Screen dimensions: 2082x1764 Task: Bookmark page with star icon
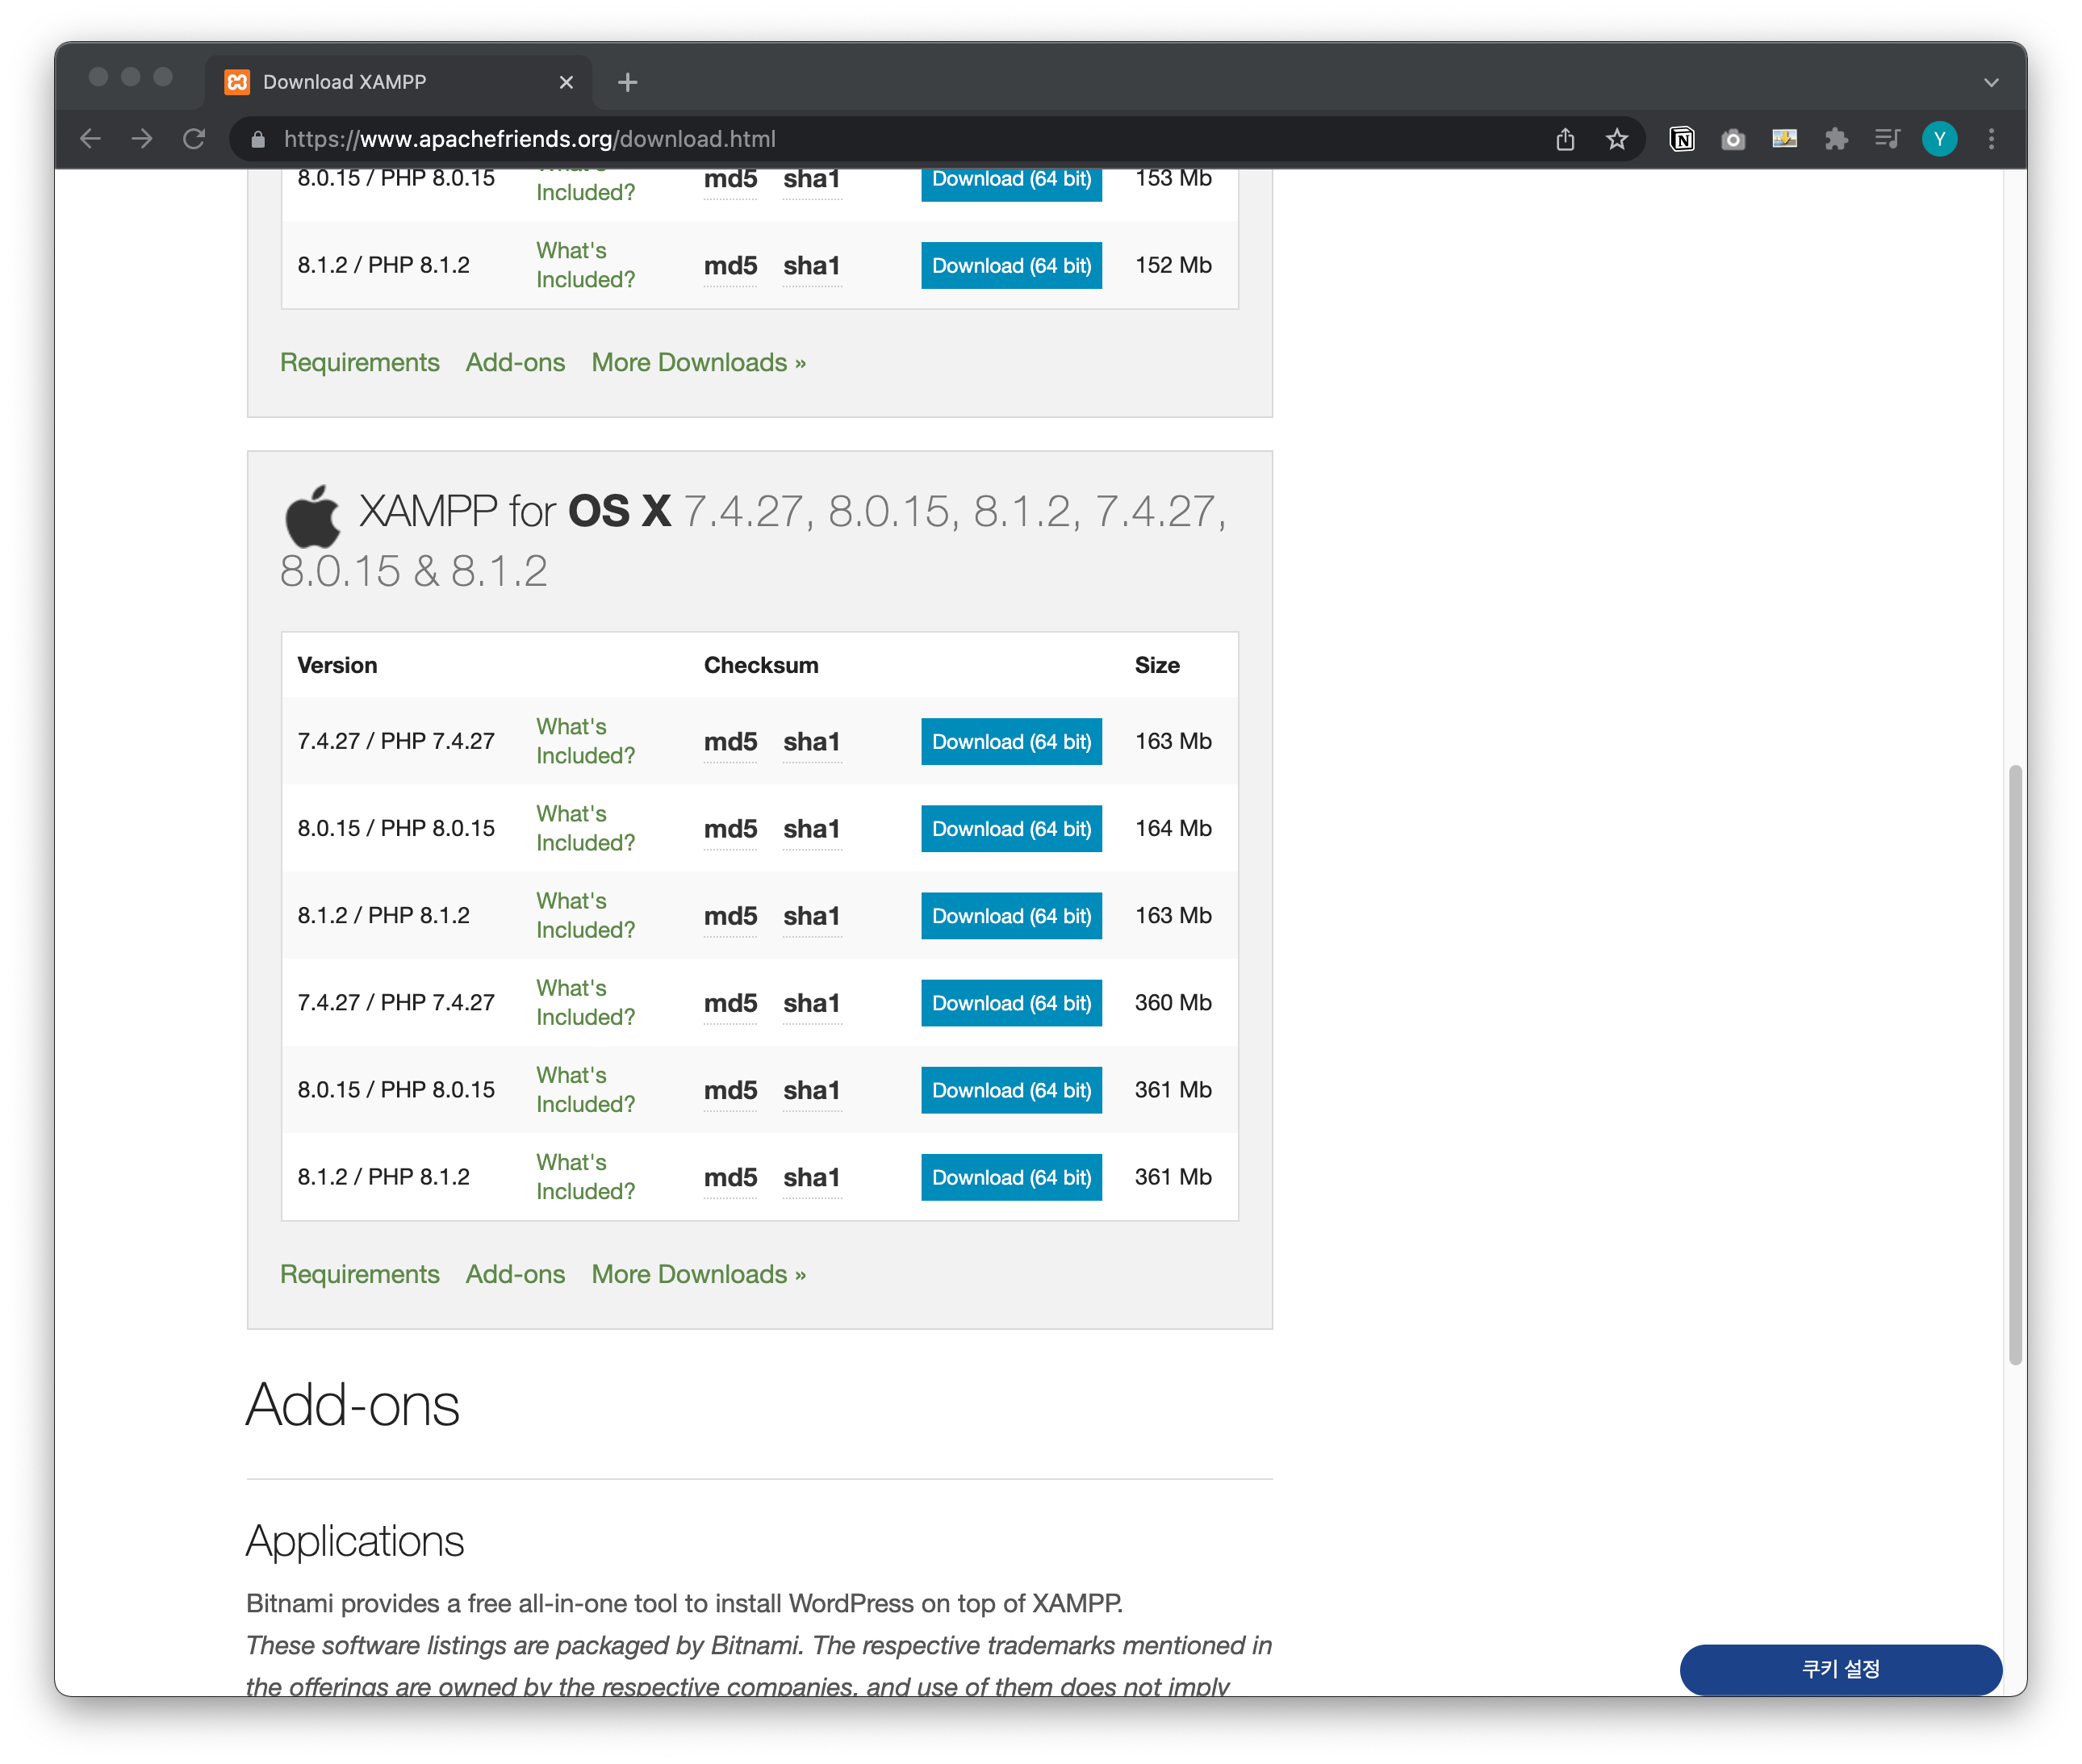click(1617, 139)
